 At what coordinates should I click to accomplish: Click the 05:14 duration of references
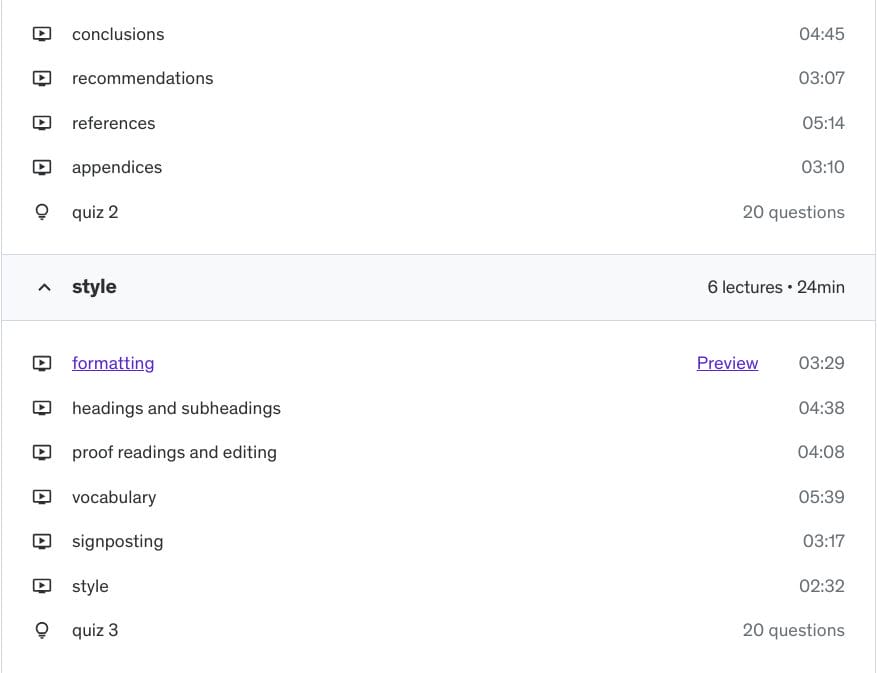point(822,123)
